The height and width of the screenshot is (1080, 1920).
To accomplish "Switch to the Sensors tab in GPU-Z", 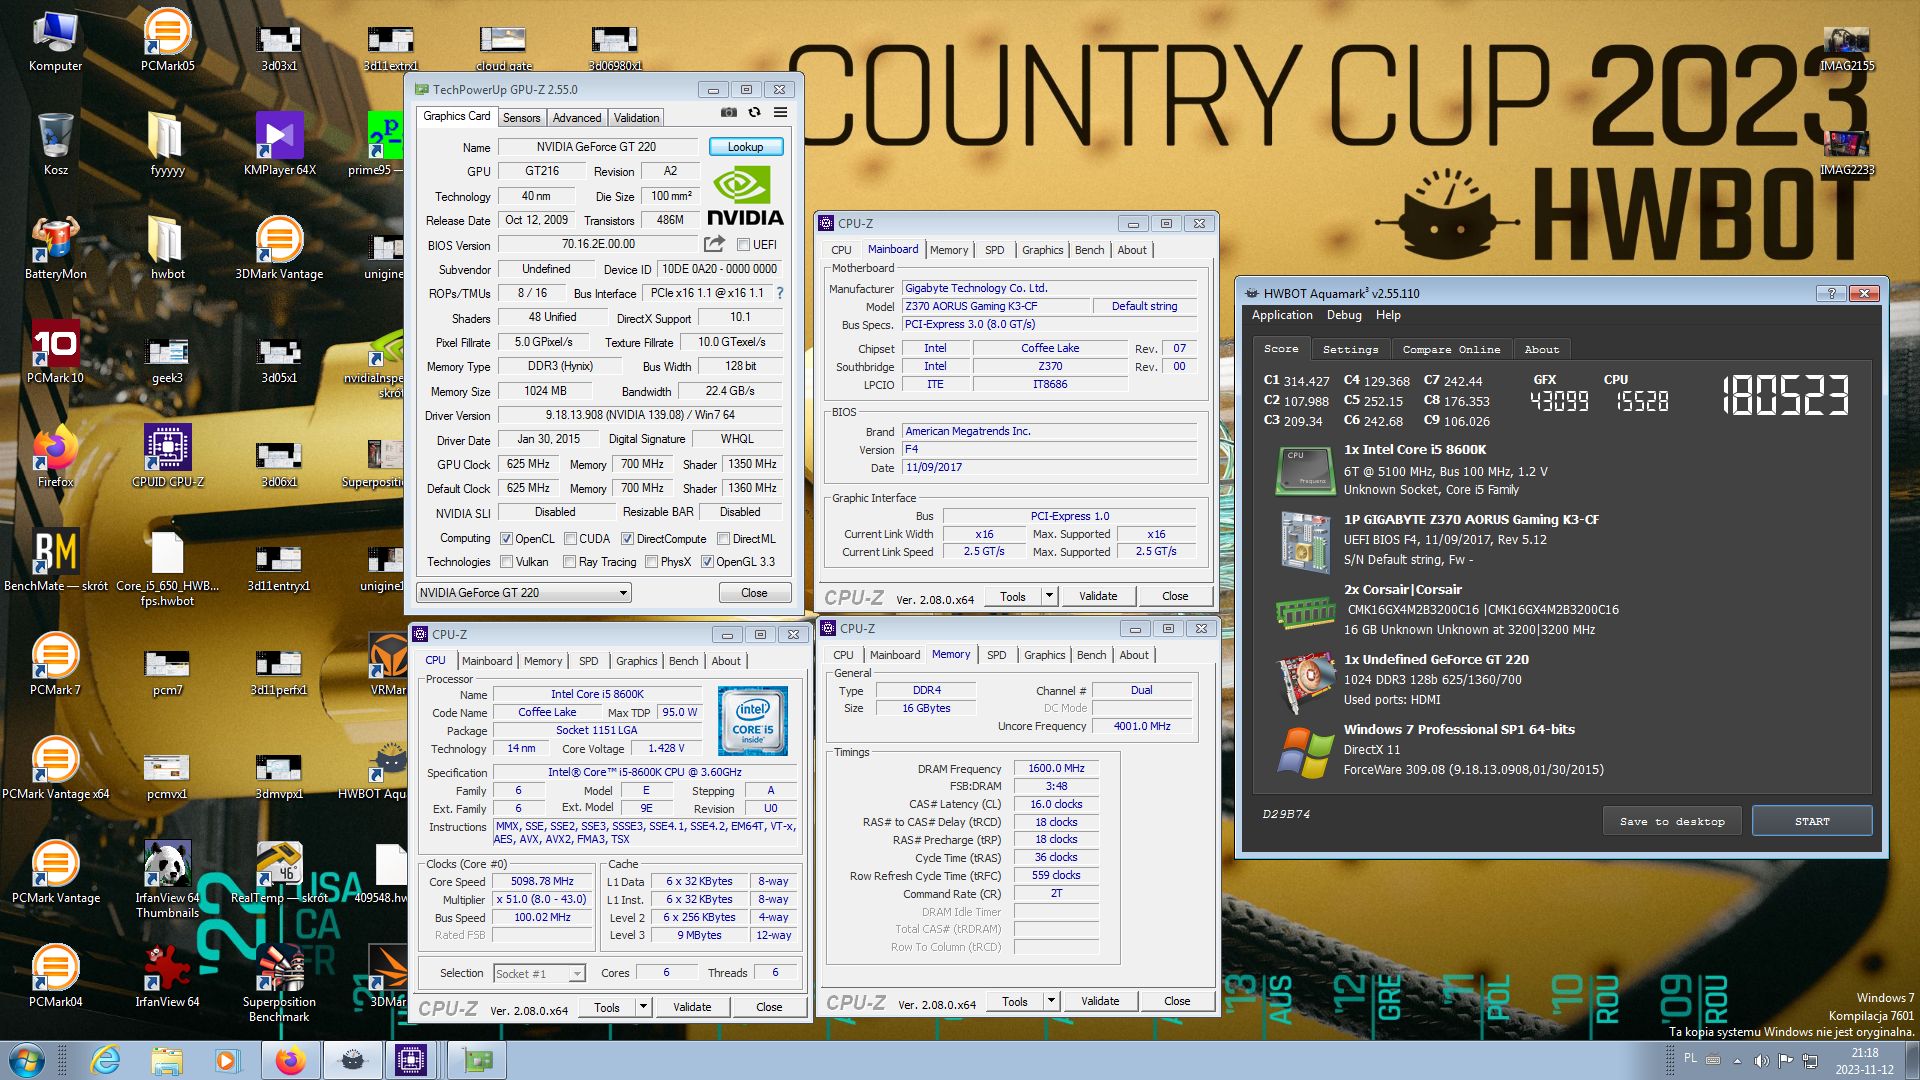I will click(521, 118).
